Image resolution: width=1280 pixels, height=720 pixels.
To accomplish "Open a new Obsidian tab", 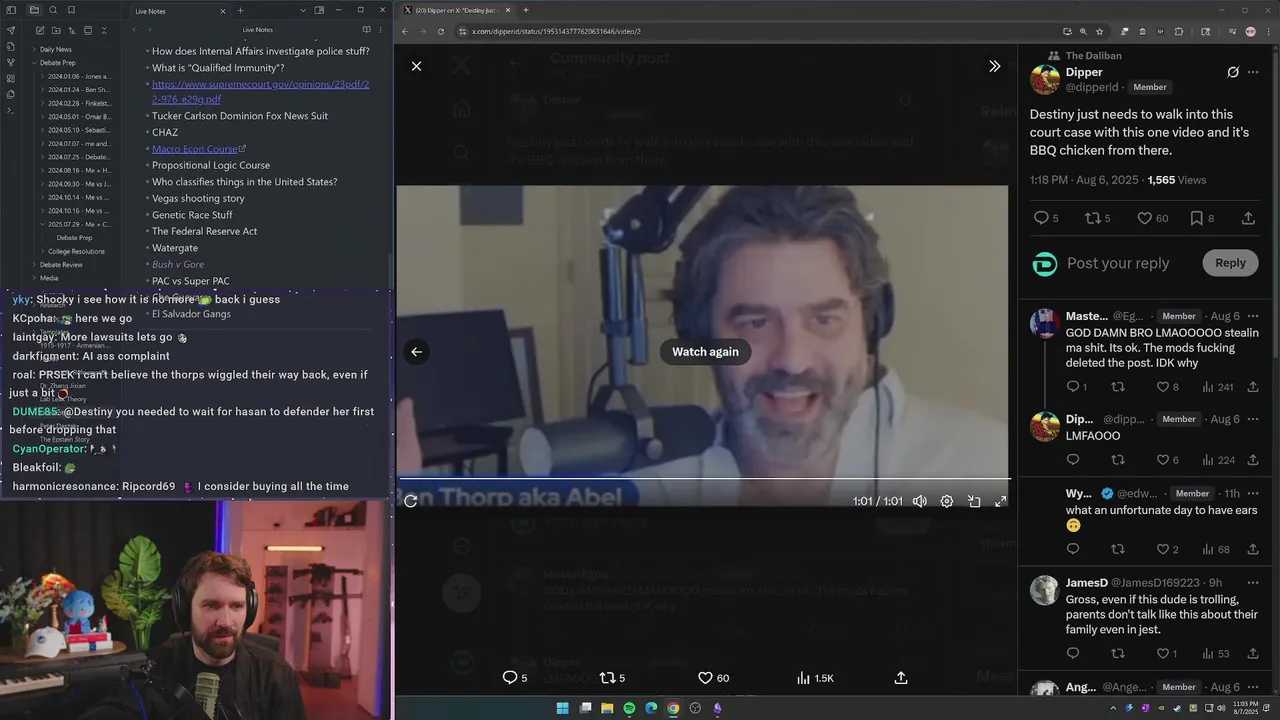I will point(240,10).
